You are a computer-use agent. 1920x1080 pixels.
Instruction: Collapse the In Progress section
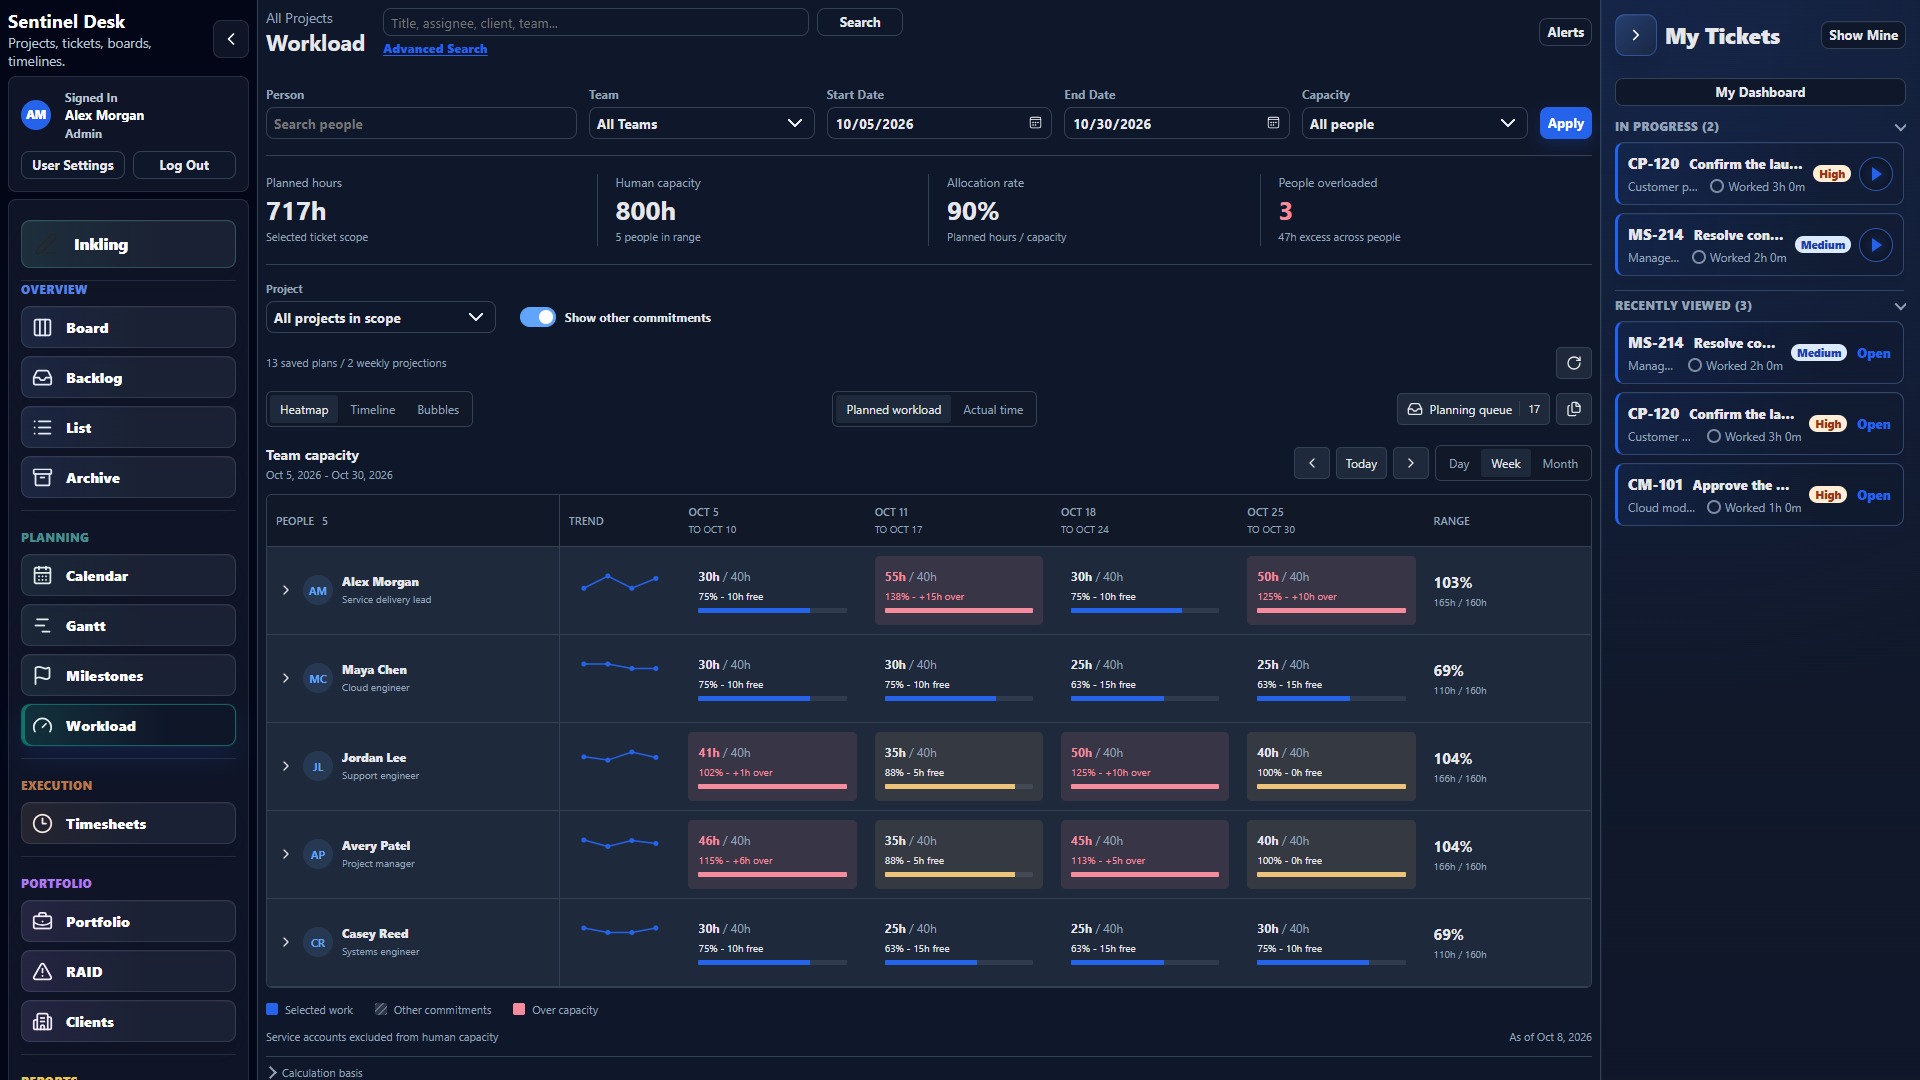pyautogui.click(x=1900, y=127)
